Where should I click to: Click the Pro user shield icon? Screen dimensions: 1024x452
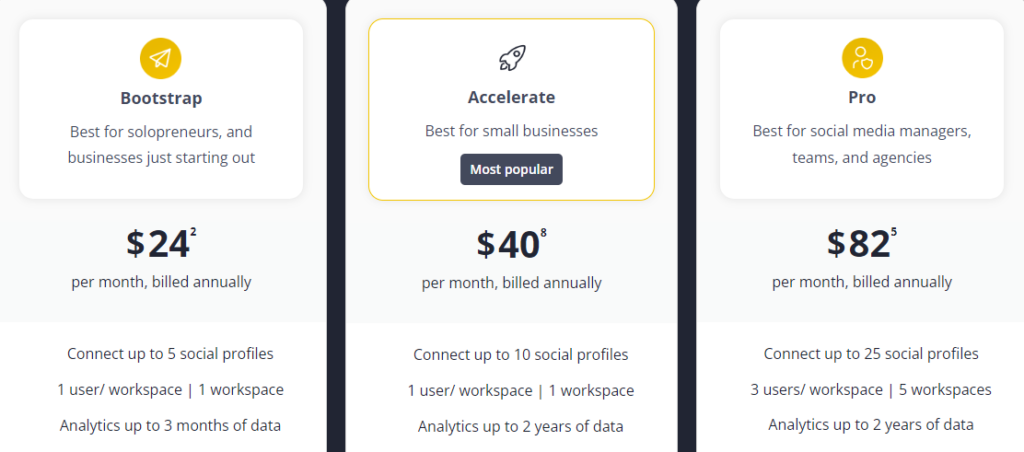[862, 58]
